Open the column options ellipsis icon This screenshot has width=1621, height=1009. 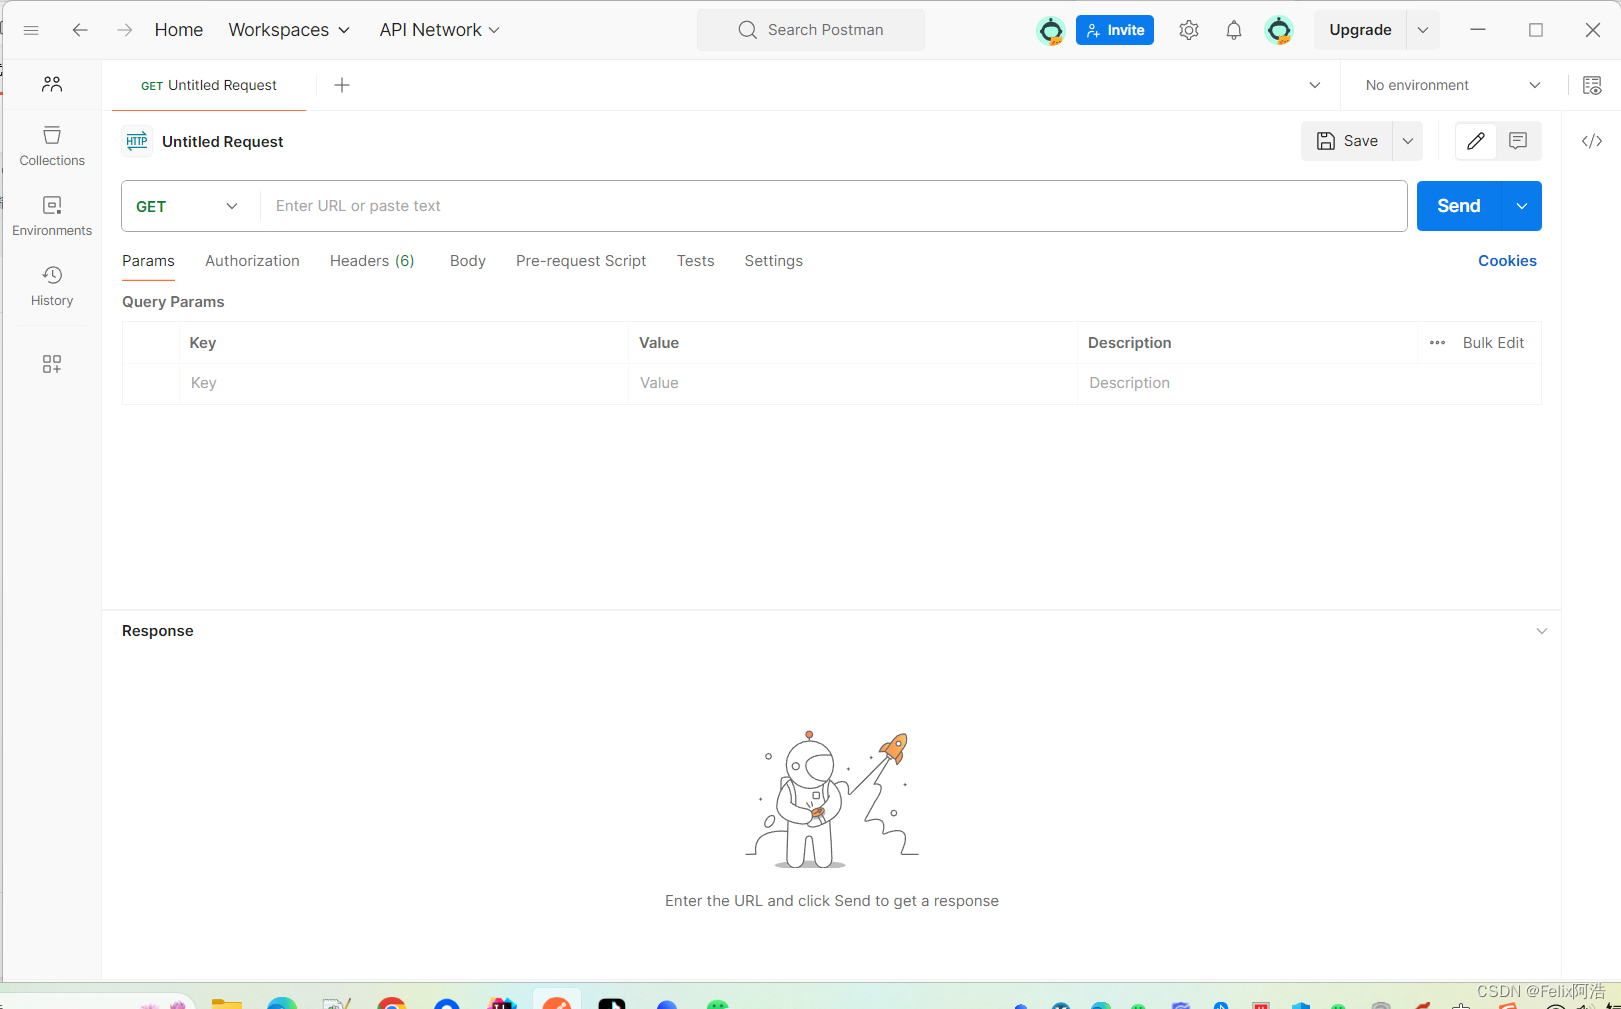tap(1437, 343)
